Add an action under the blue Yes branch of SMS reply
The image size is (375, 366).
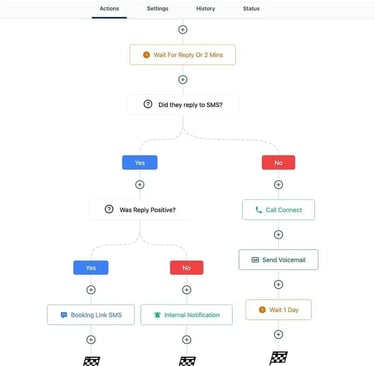tap(140, 184)
